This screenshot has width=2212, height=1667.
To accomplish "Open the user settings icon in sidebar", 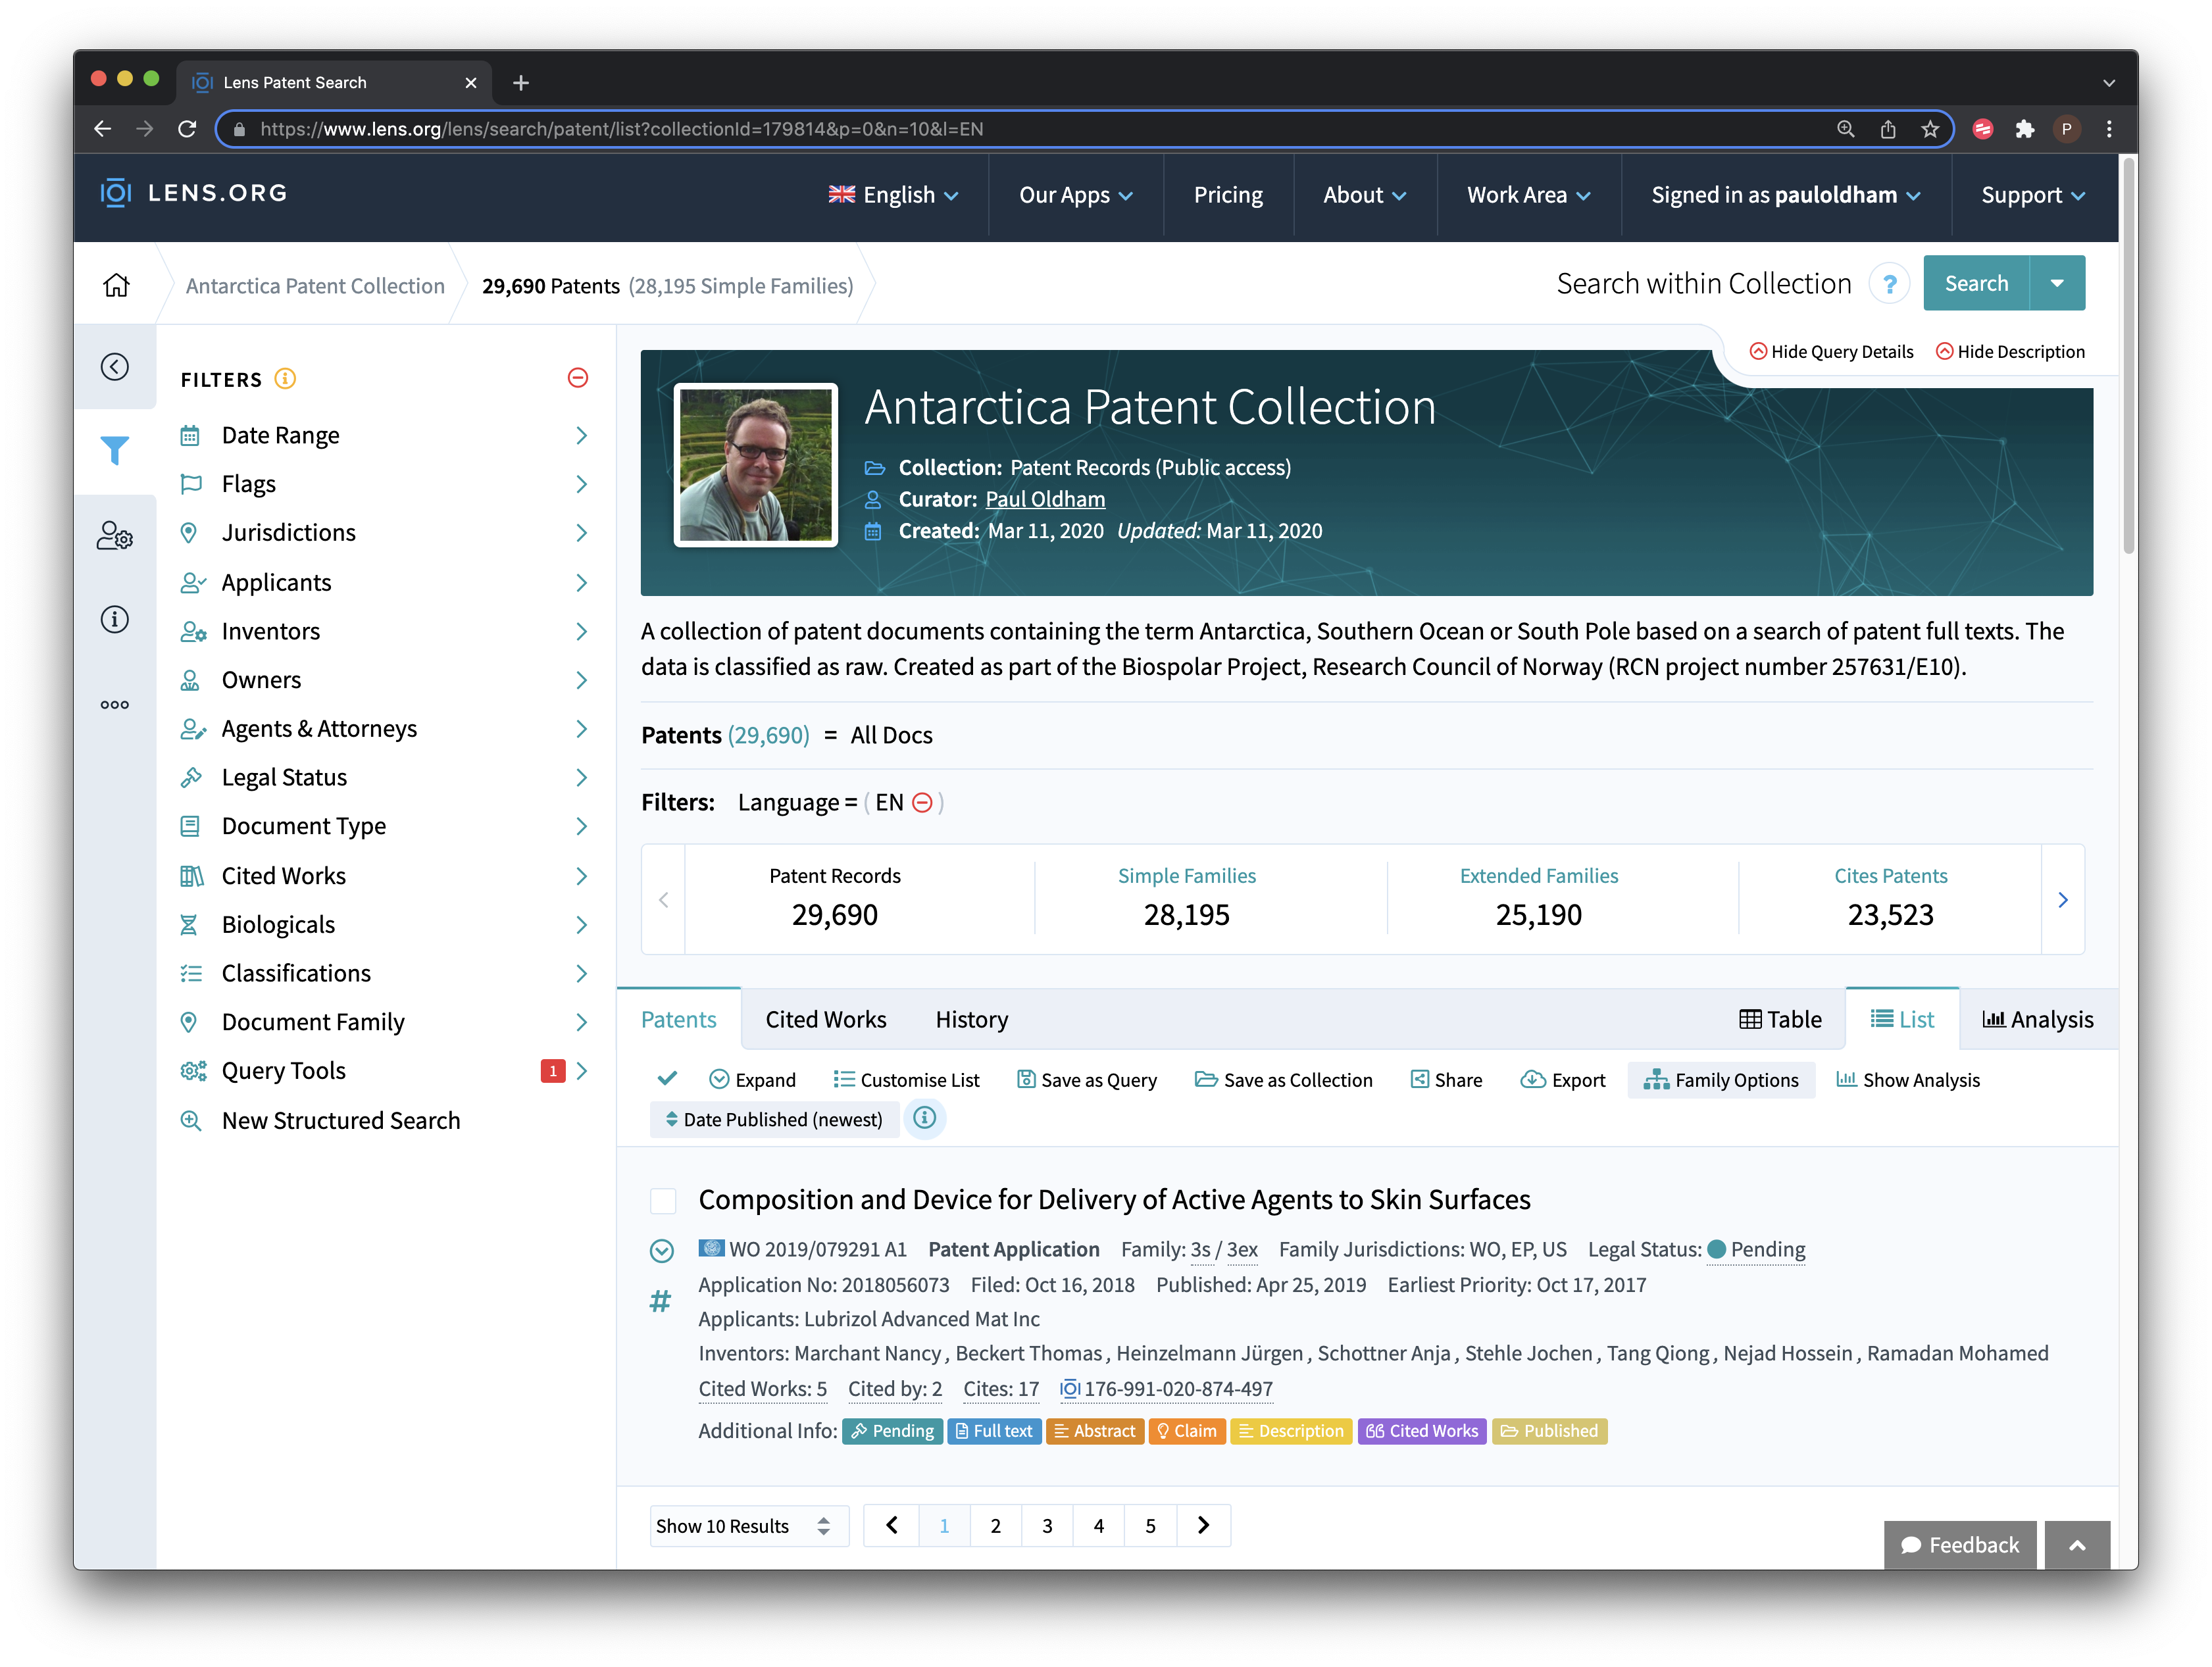I will 115,536.
